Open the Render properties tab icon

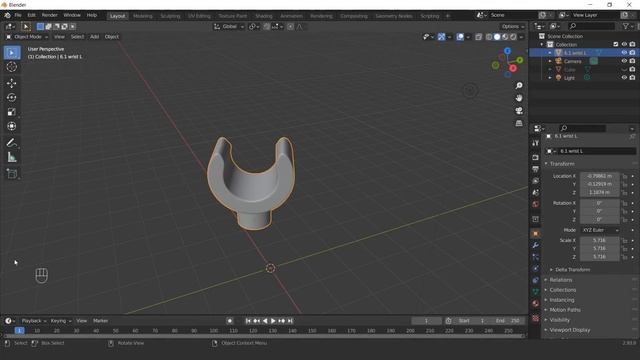[x=536, y=157]
